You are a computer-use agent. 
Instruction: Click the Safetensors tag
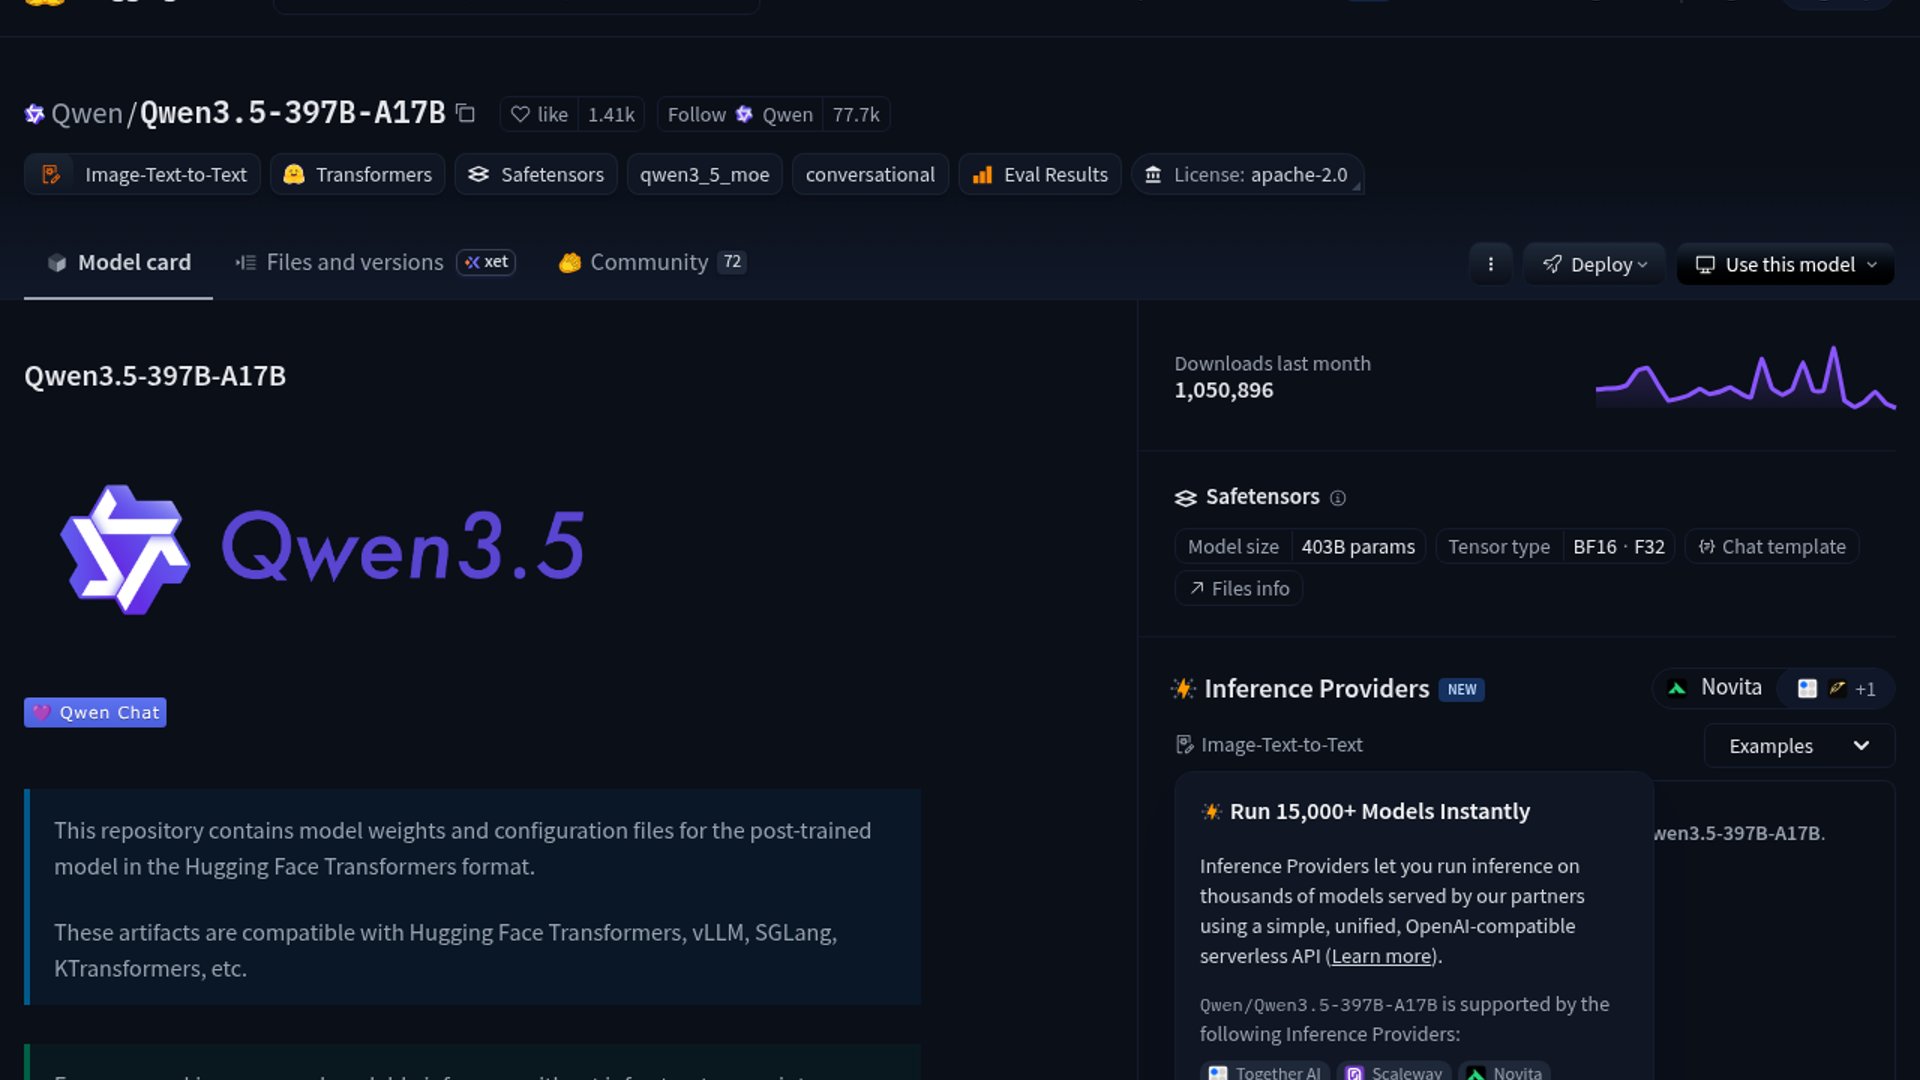(536, 175)
